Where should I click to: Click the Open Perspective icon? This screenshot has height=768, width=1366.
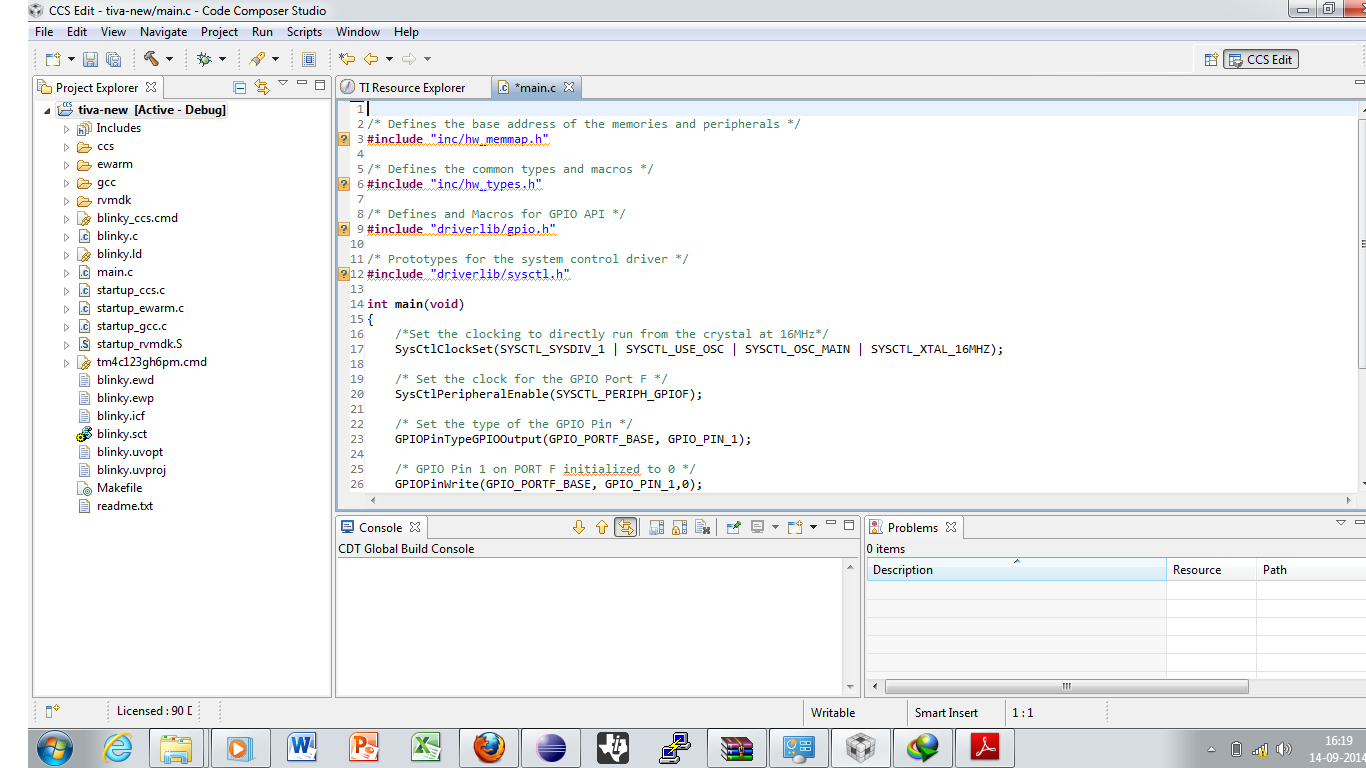[1211, 59]
